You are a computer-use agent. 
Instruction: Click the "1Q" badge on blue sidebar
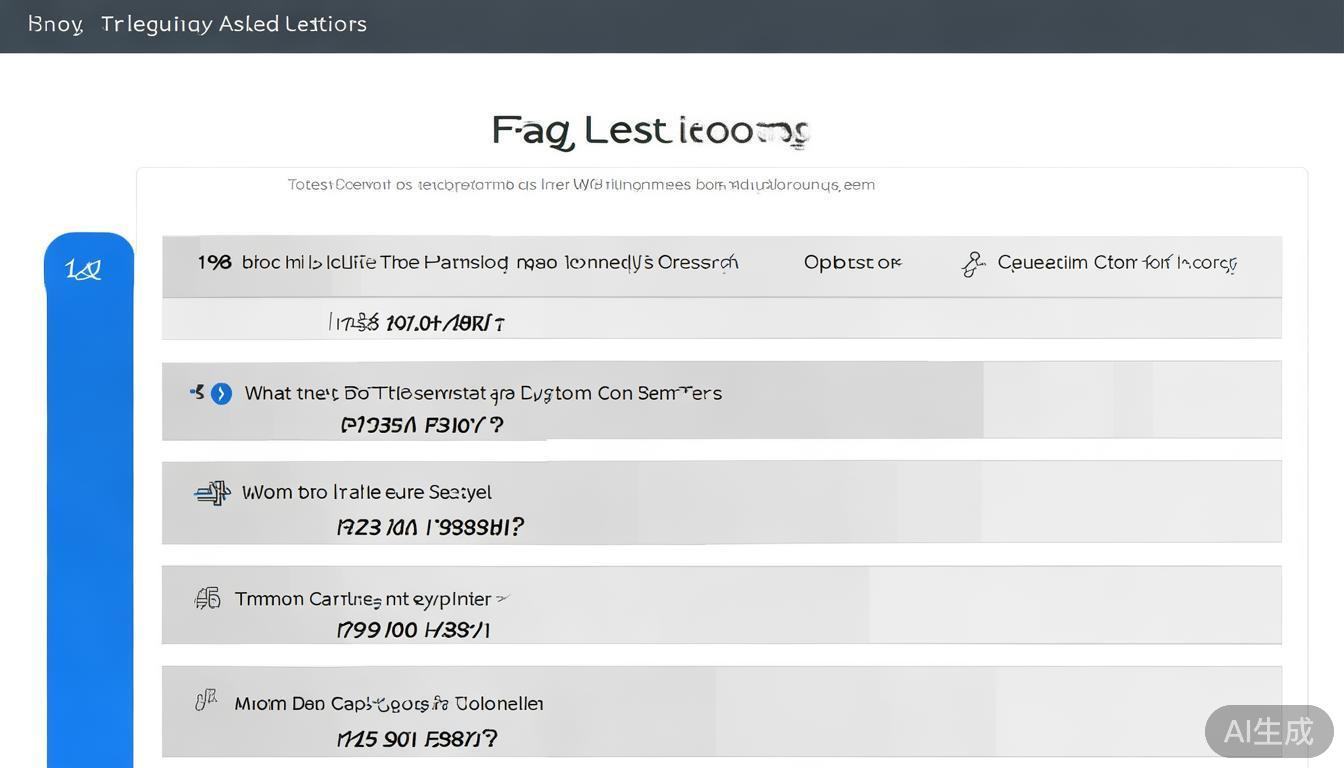click(84, 270)
